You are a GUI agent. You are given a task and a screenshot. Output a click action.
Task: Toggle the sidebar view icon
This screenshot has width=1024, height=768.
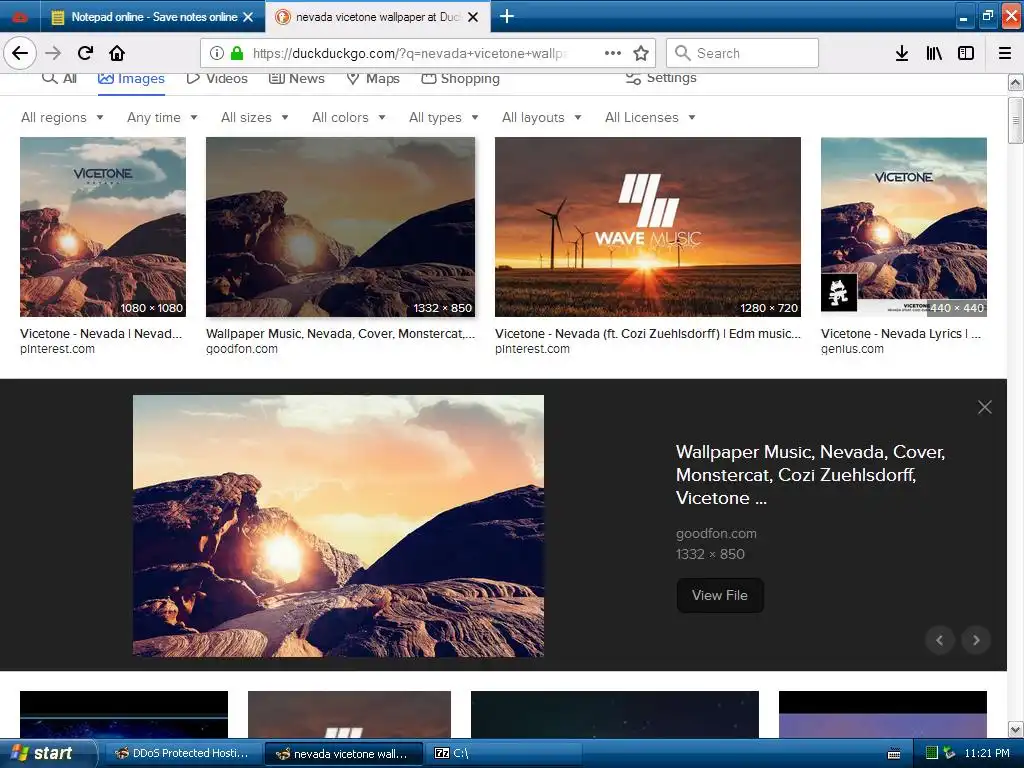coord(966,53)
